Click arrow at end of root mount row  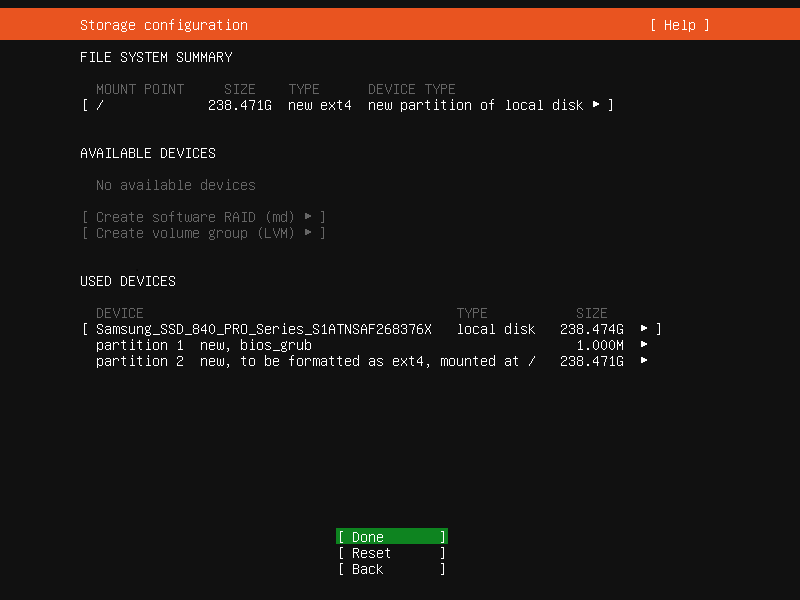point(596,105)
